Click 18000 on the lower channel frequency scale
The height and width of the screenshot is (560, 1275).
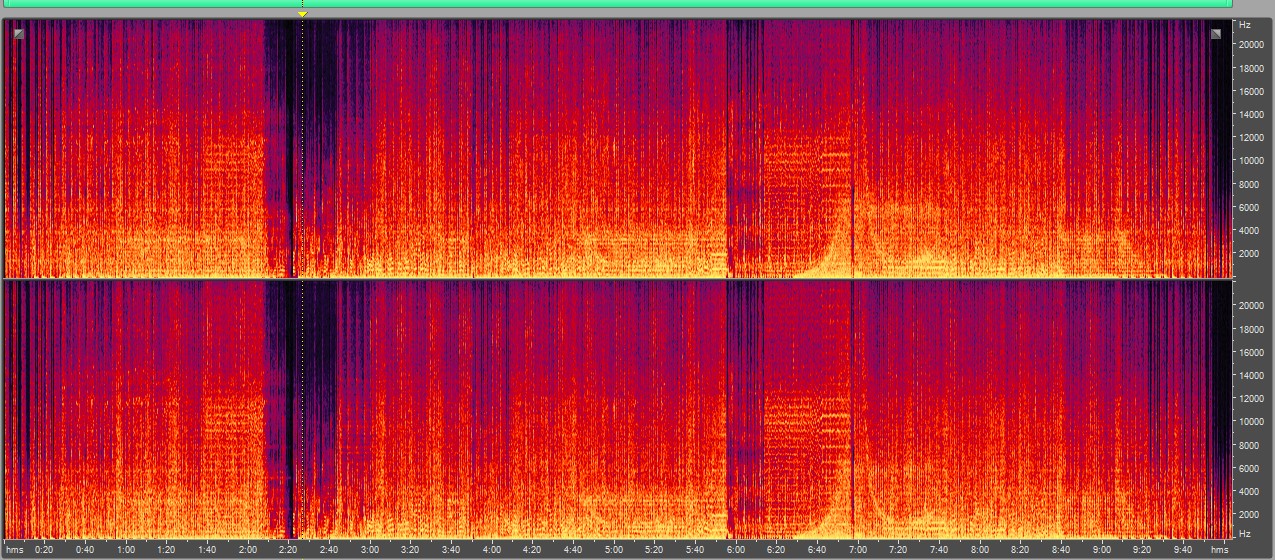coord(1253,329)
